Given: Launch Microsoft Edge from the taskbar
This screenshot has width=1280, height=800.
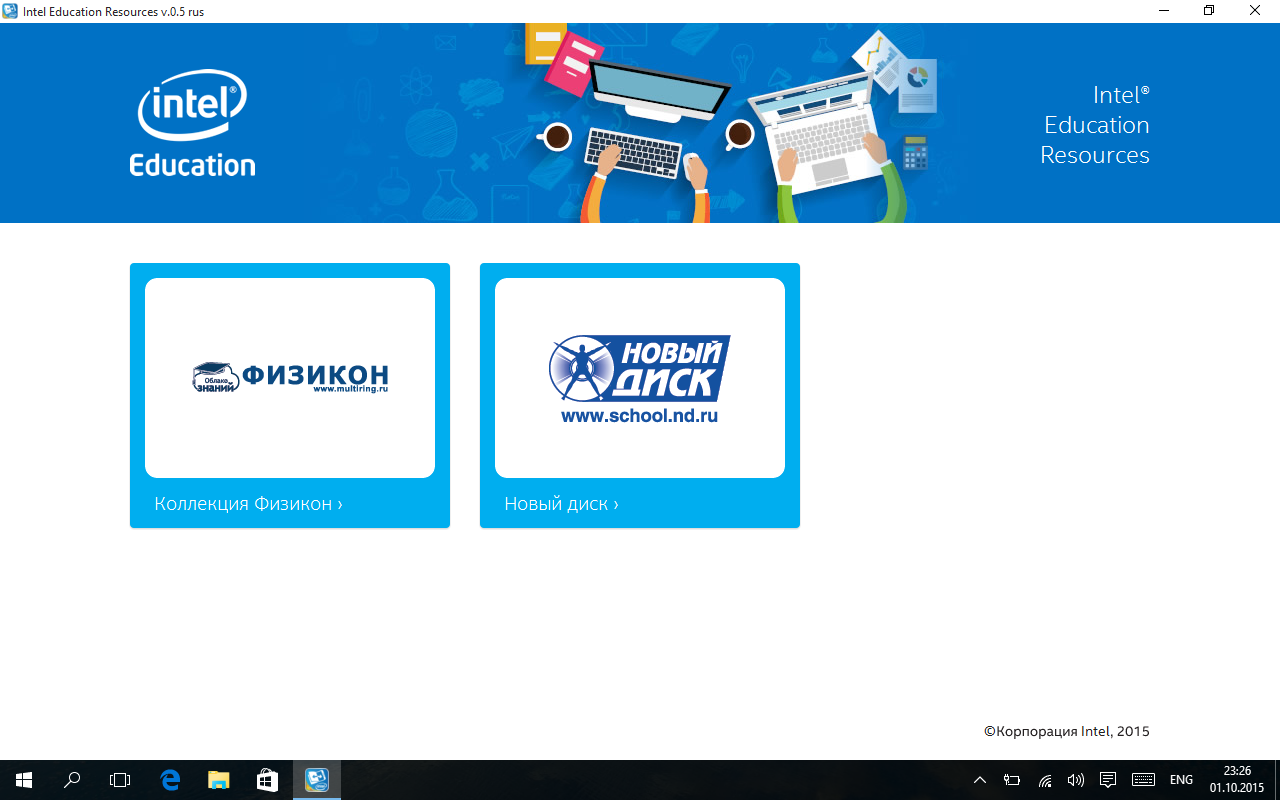Looking at the screenshot, I should [x=170, y=780].
